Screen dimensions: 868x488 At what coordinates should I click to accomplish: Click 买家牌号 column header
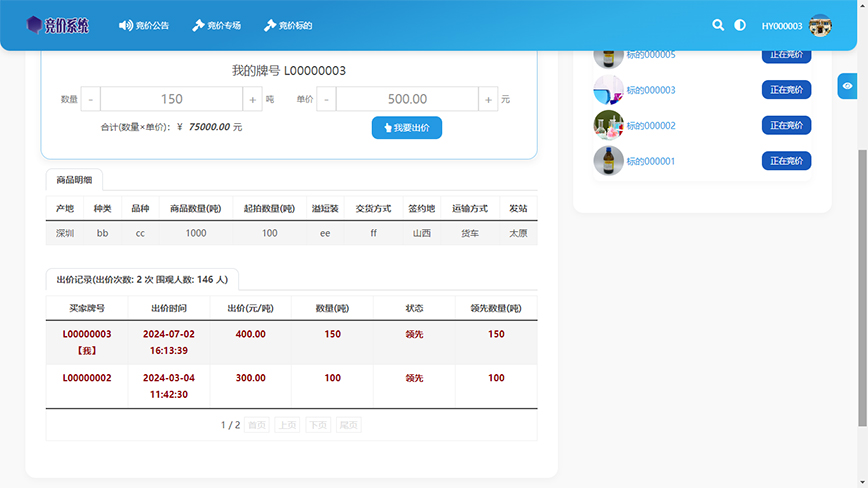point(87,308)
